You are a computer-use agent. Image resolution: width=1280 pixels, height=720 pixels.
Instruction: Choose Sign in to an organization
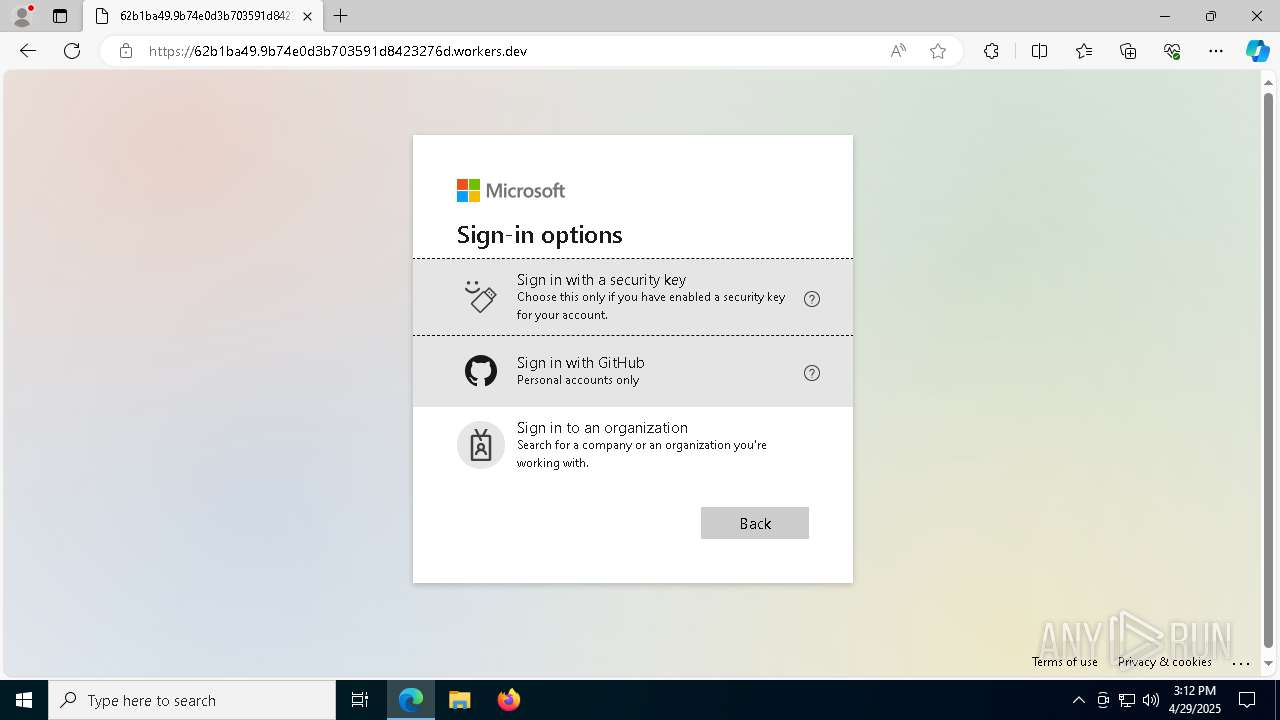[633, 445]
